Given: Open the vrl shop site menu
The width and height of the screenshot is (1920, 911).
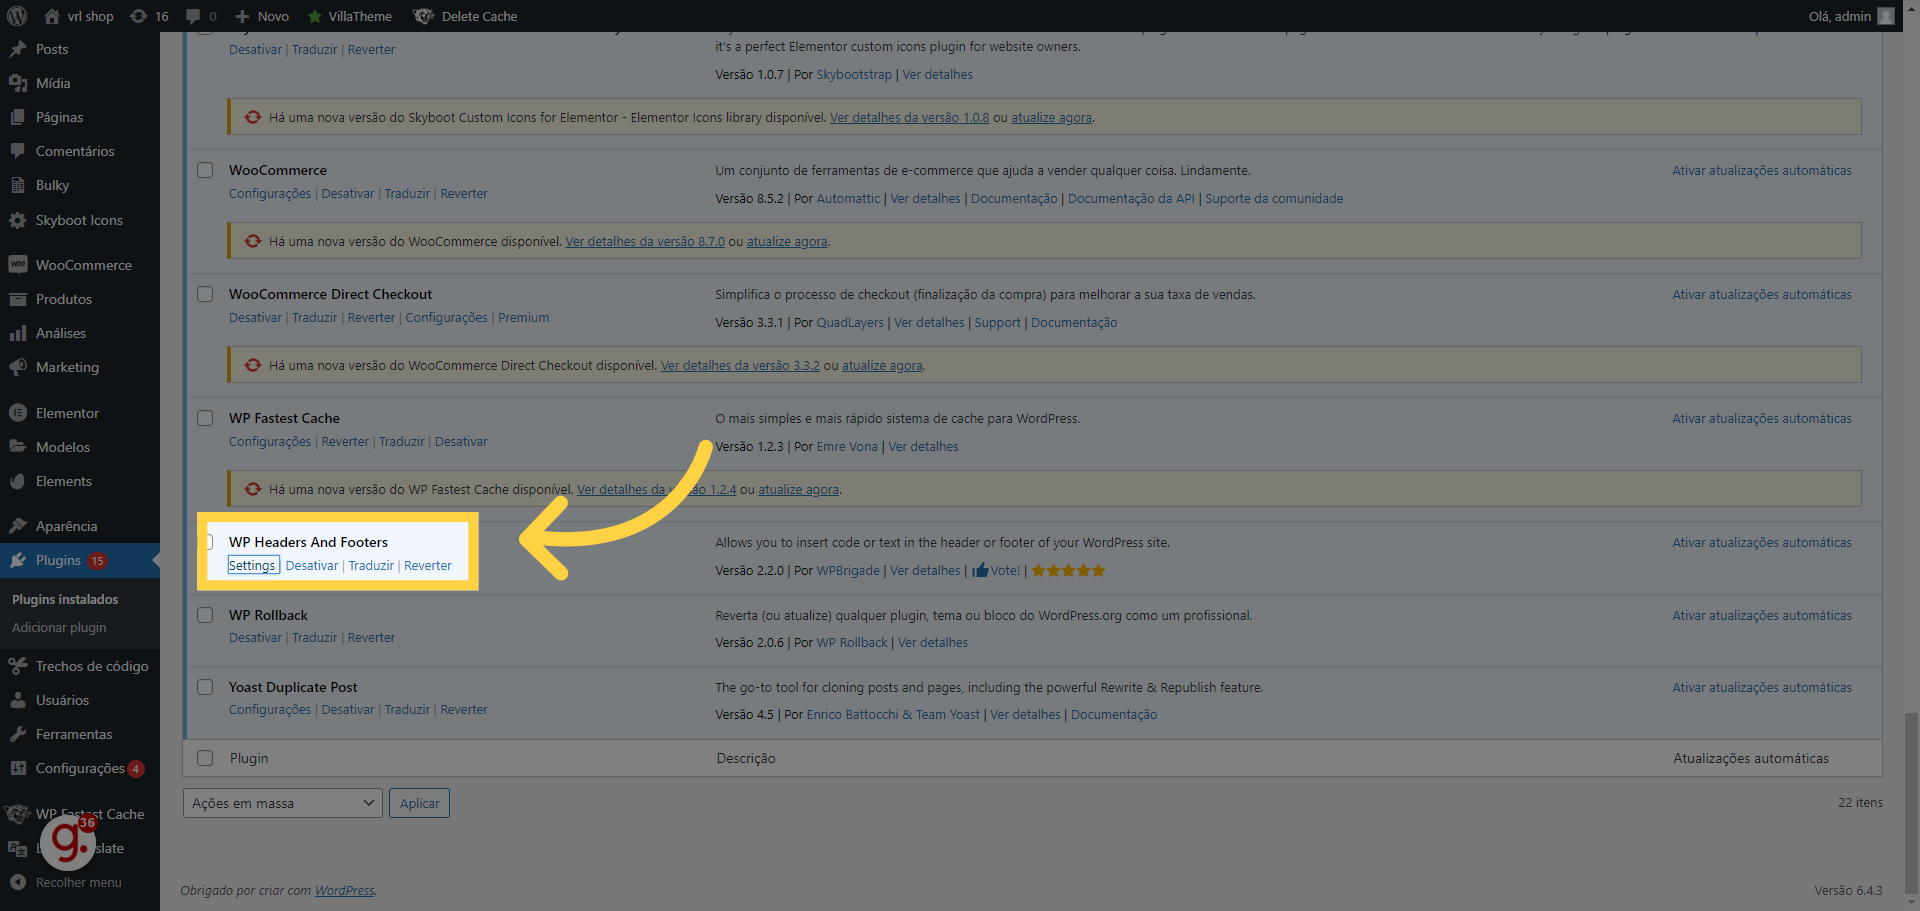Looking at the screenshot, I should point(79,16).
